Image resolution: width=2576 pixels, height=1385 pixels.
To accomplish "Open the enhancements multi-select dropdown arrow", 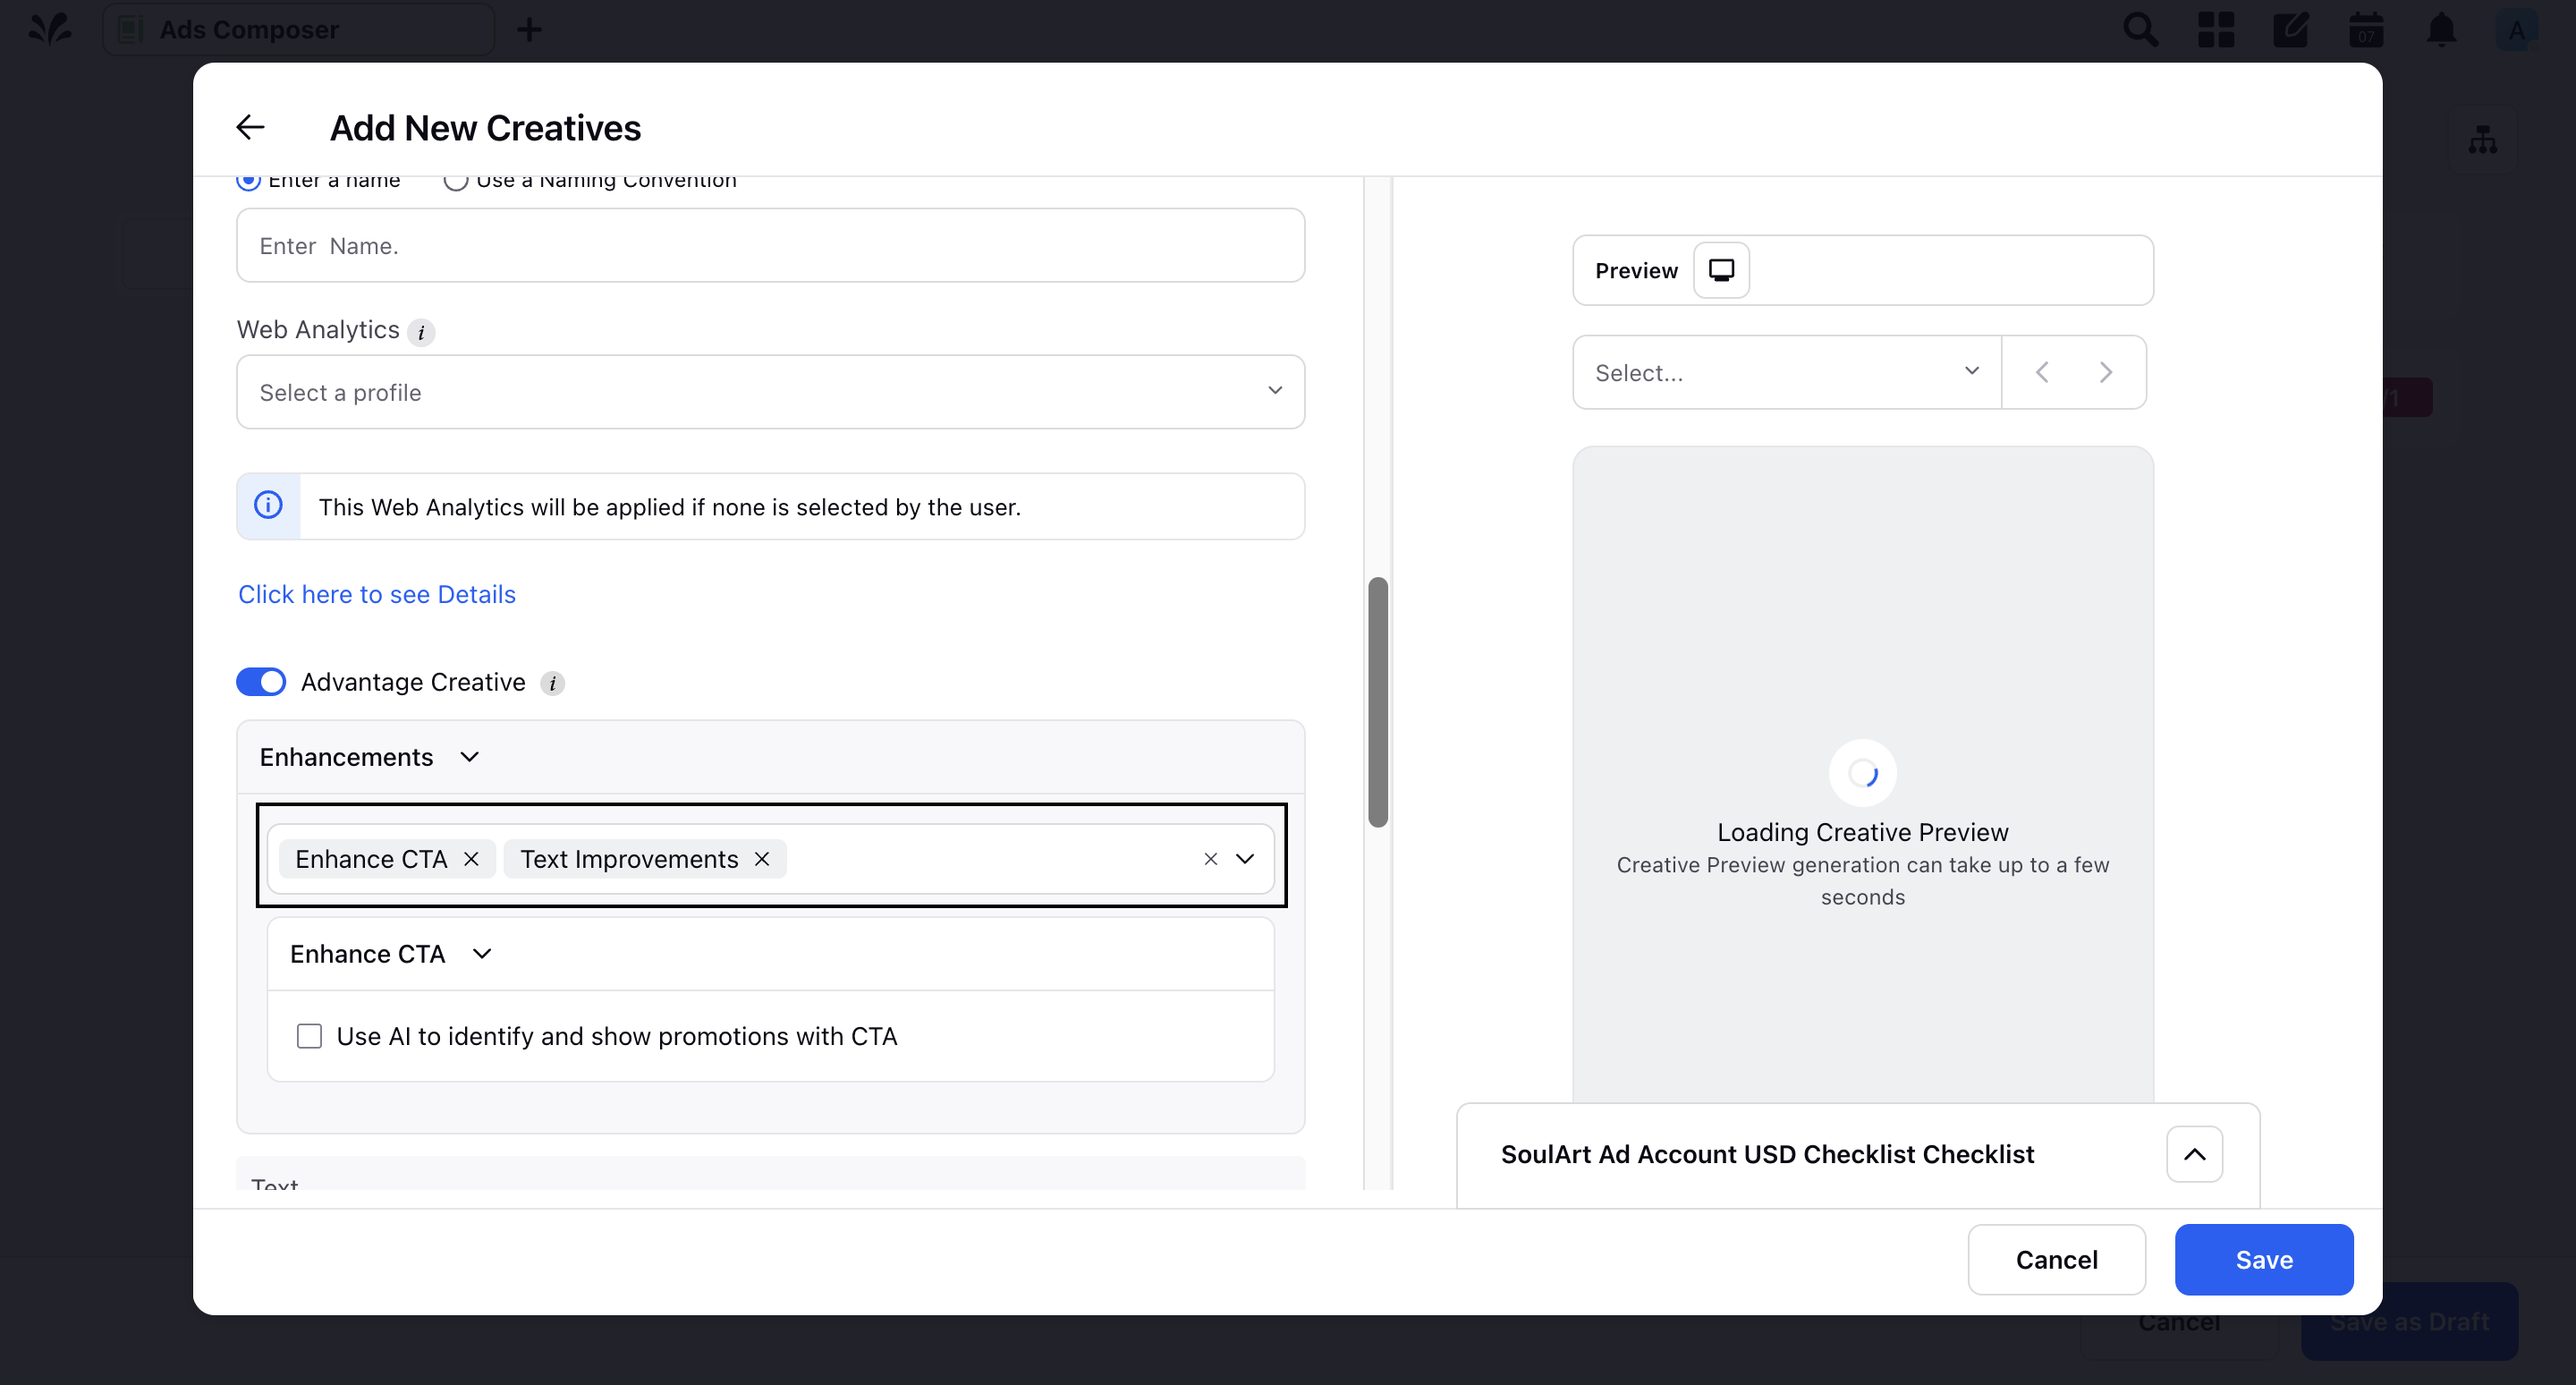I will [x=1245, y=859].
